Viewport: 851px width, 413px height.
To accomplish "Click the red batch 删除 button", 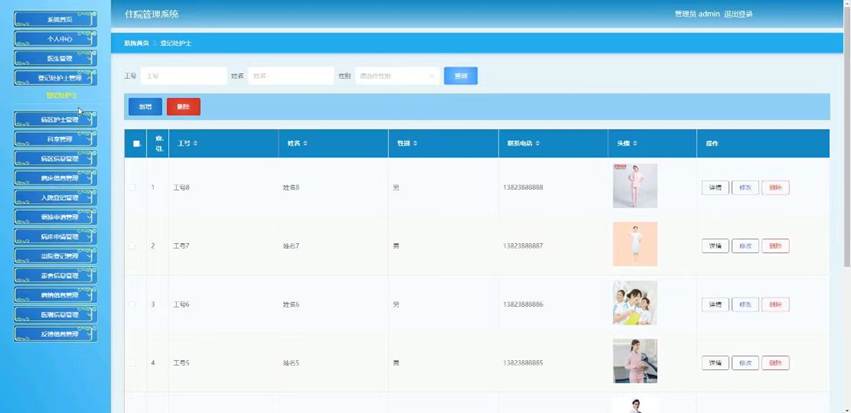I will pos(183,107).
